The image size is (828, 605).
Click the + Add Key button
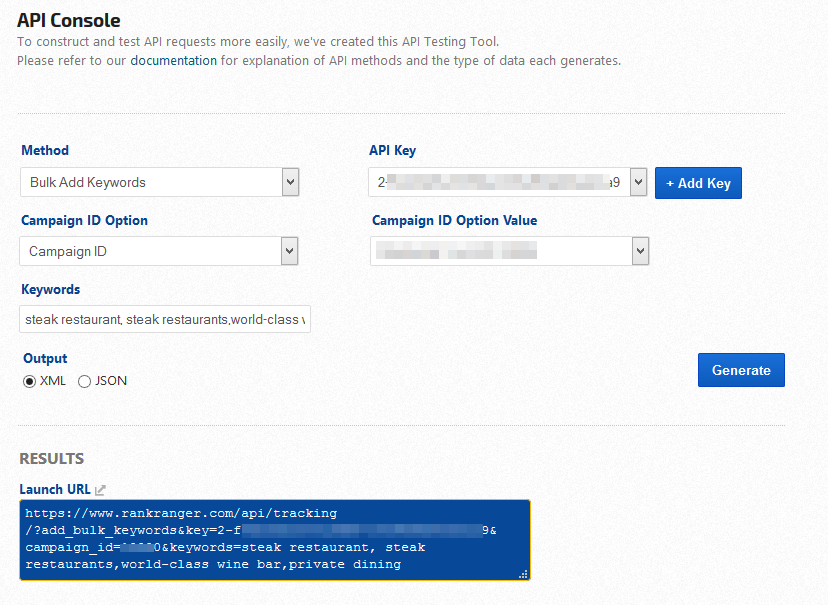(x=698, y=183)
